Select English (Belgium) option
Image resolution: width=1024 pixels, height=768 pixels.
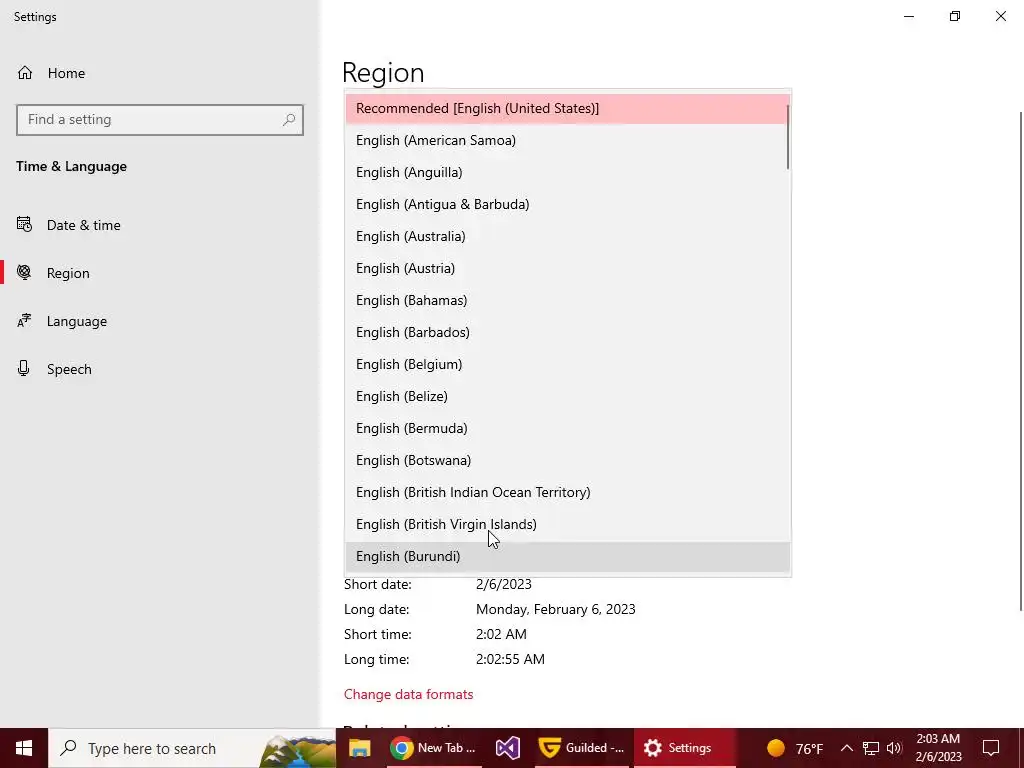pyautogui.click(x=568, y=364)
